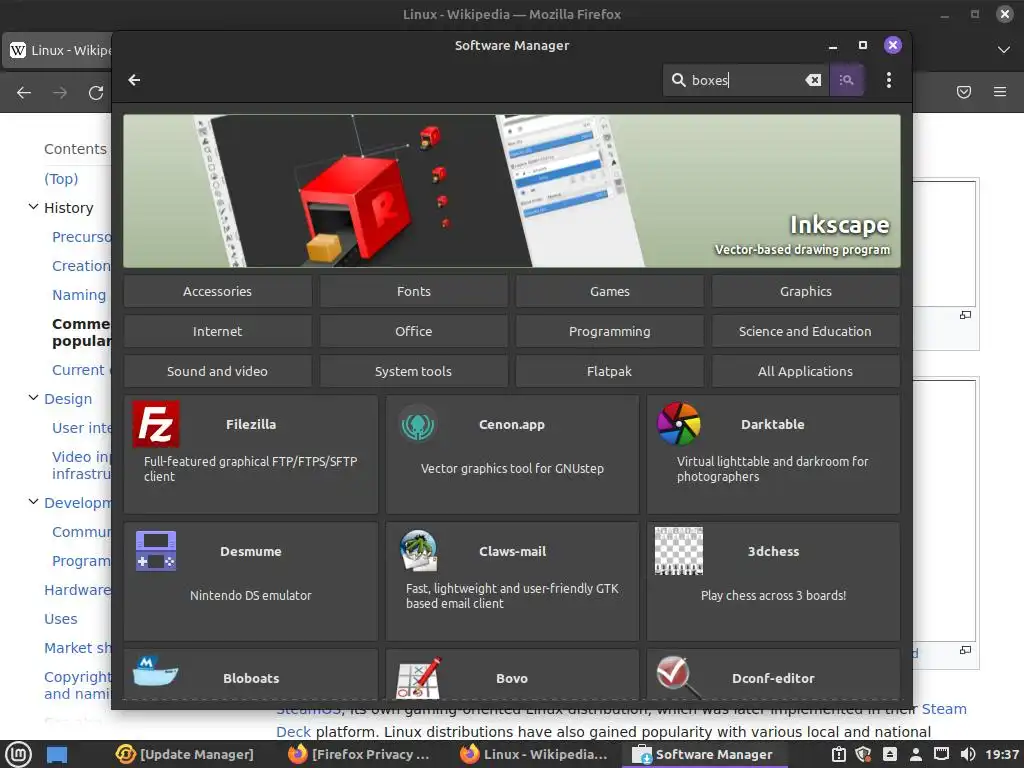Open Naming link in Wikipedia contents
The height and width of the screenshot is (768, 1024).
(x=79, y=295)
